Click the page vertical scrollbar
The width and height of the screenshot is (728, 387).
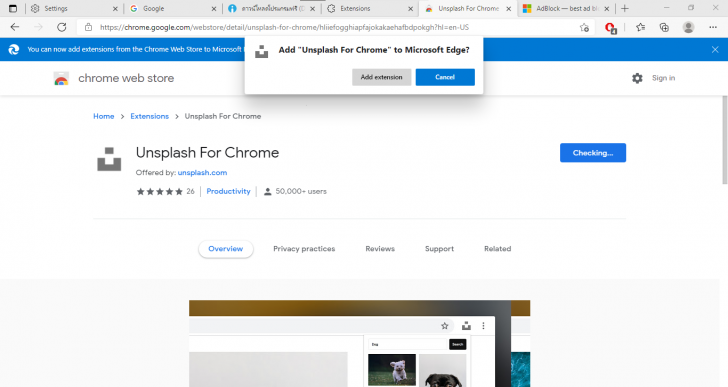pos(724,140)
